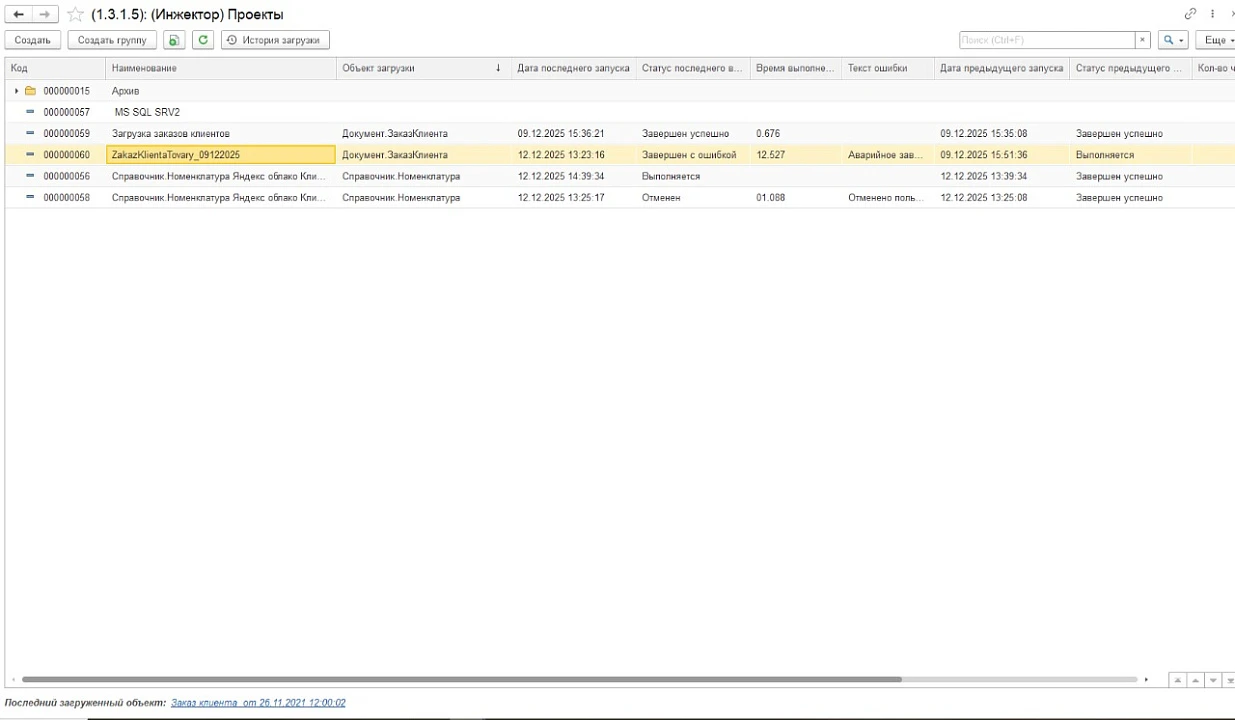Jump to first row with top arrow
Viewport: 1235px width, 720px height.
[1177, 680]
